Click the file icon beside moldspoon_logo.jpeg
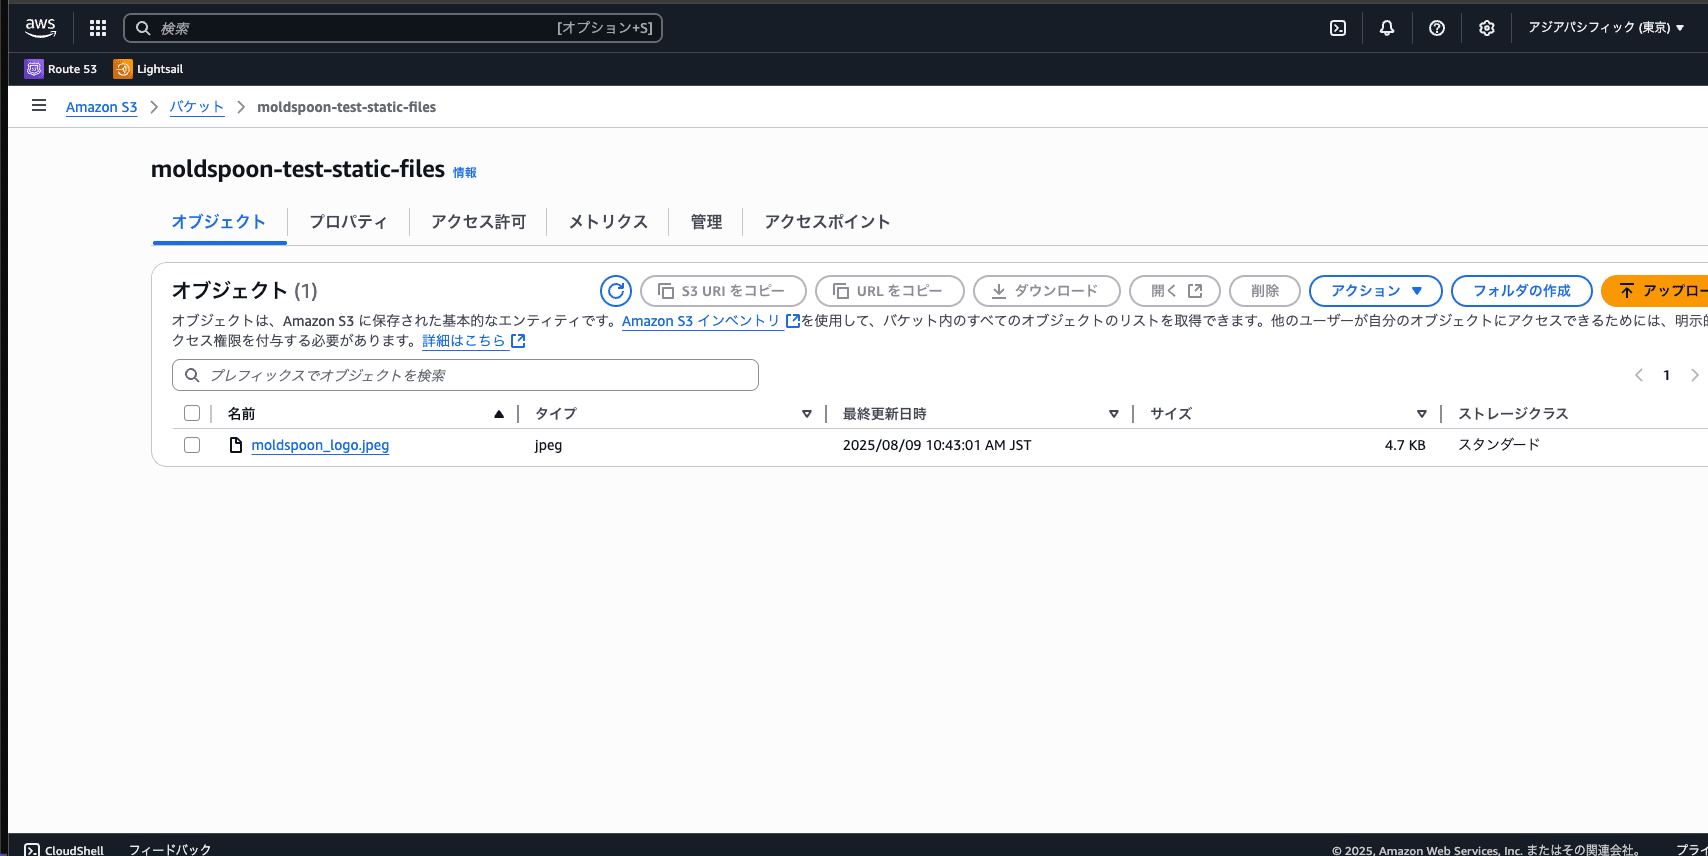Image resolution: width=1708 pixels, height=856 pixels. 236,445
